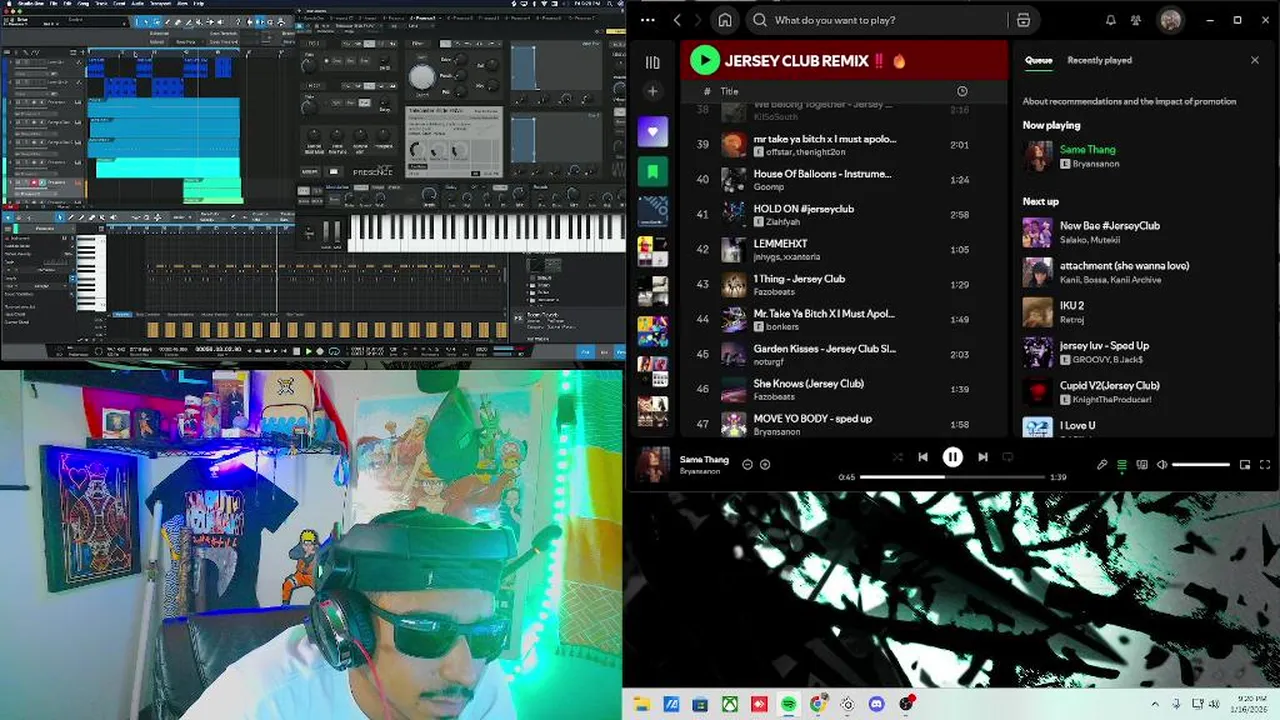
Task: Play New Bae #JerseyClub from queue
Action: pyautogui.click(x=1145, y=232)
